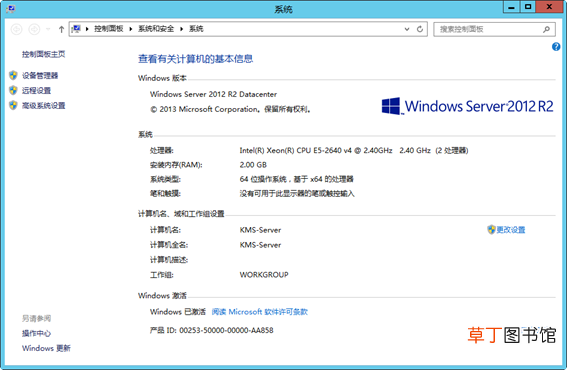Go up one level with the up arrow
Viewport: 567px width, 370px height.
(61, 29)
